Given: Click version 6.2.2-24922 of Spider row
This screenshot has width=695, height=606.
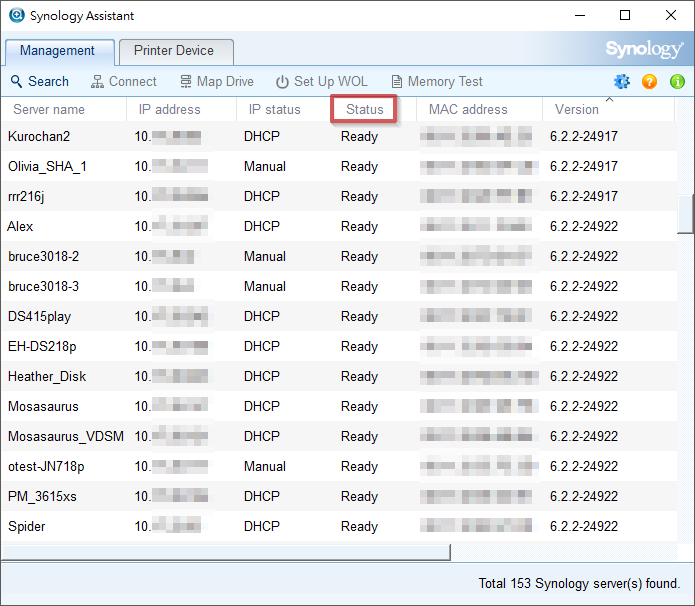Looking at the screenshot, I should 584,526.
